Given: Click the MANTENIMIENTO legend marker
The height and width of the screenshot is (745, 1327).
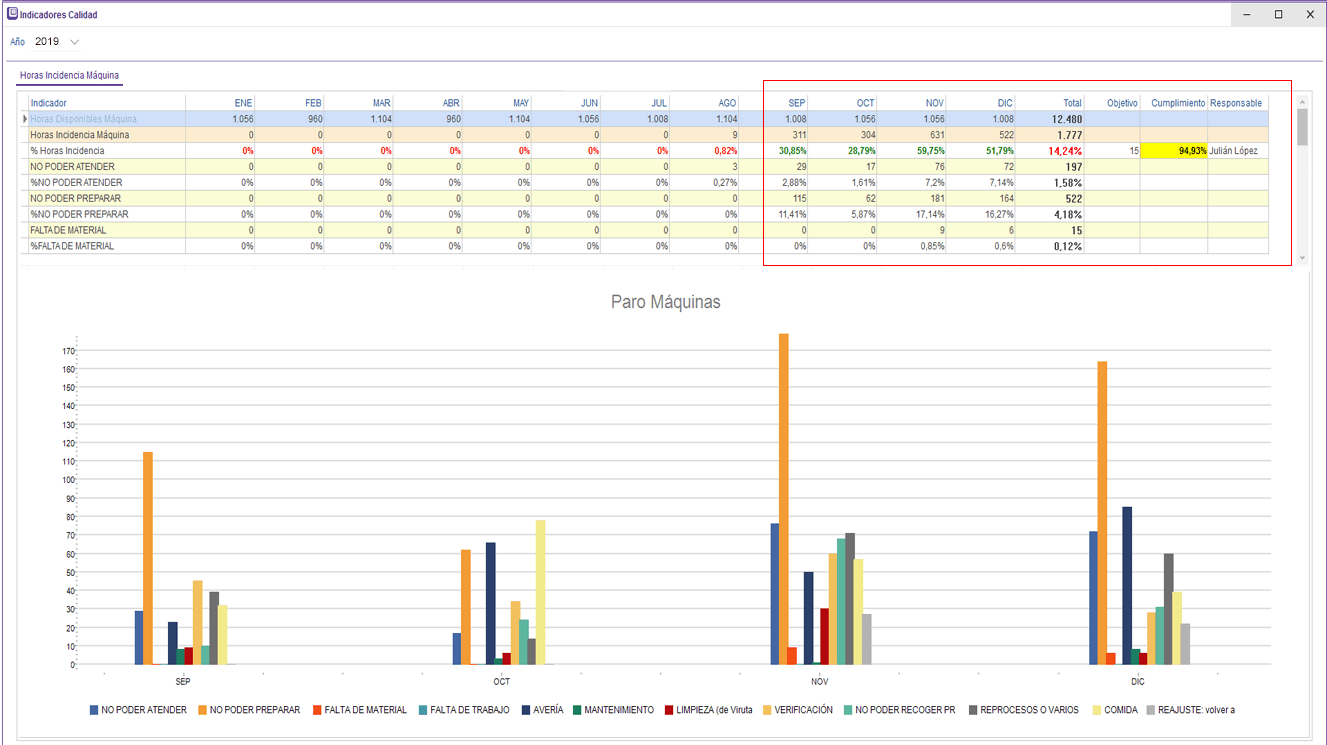Looking at the screenshot, I should pos(577,710).
